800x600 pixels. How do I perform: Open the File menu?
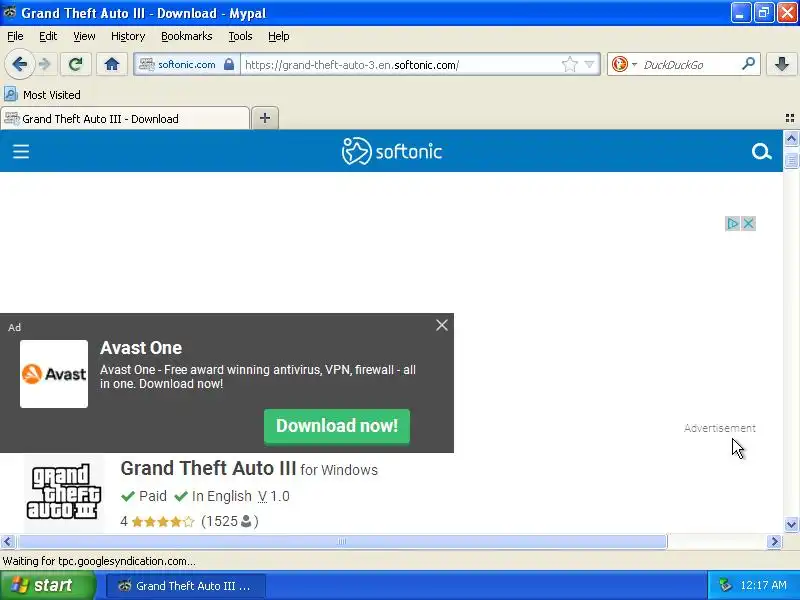[x=15, y=36]
